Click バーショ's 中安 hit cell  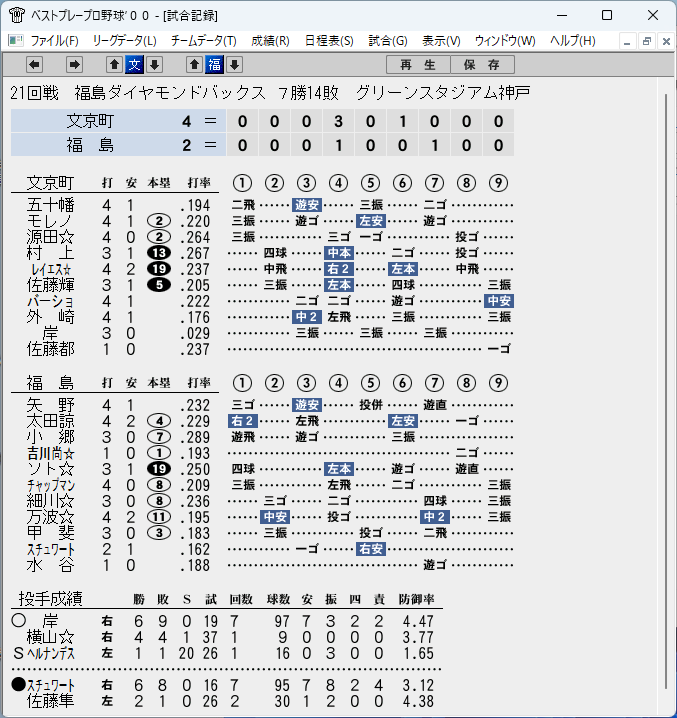click(499, 301)
